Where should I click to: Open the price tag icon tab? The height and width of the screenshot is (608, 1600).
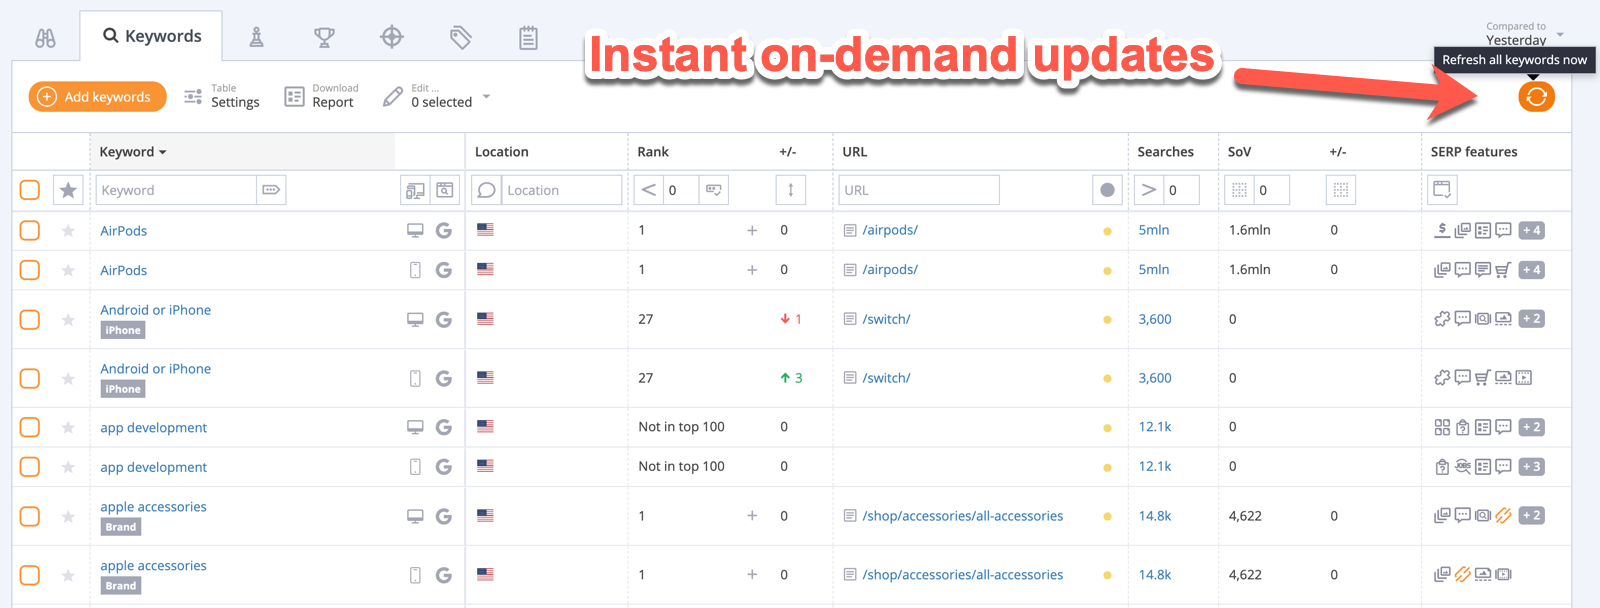click(x=460, y=38)
